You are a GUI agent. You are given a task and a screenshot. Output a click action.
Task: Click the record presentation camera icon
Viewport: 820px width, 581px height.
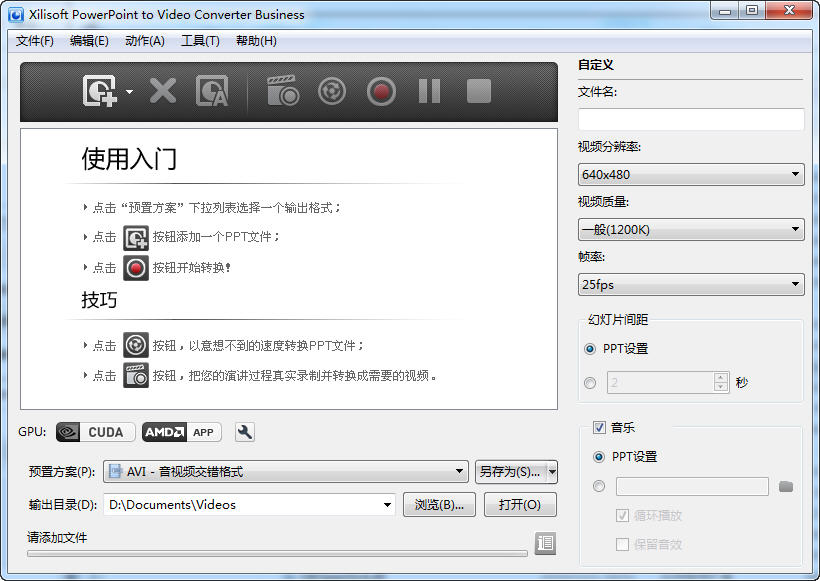pos(282,91)
